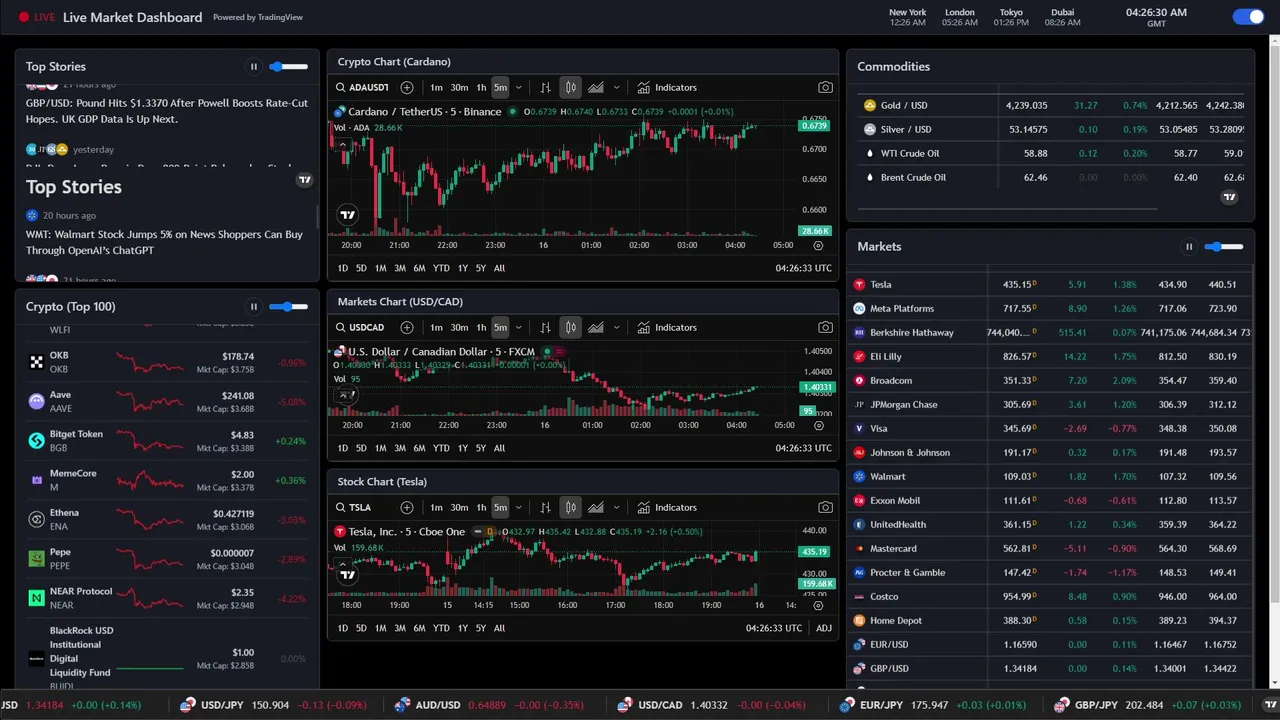Image resolution: width=1280 pixels, height=720 pixels.
Task: Set Tesla chart range to 1Y
Action: (462, 628)
